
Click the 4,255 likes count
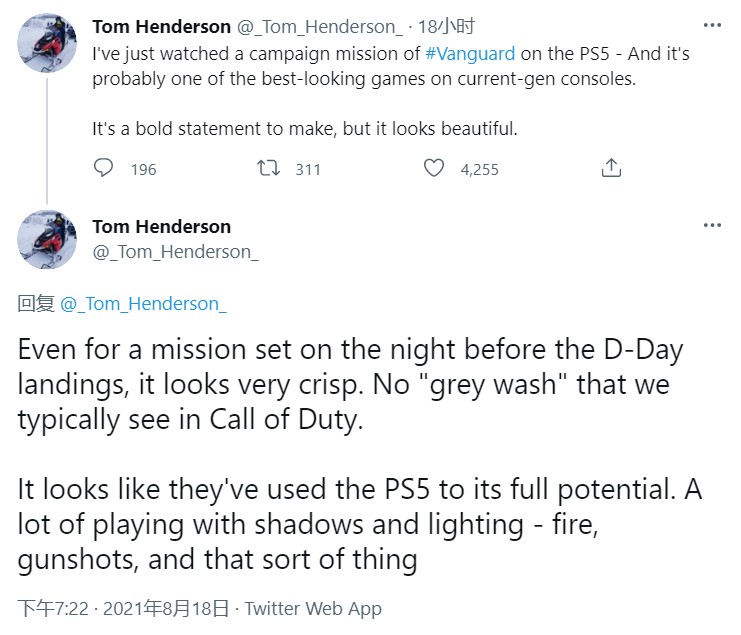pos(479,170)
